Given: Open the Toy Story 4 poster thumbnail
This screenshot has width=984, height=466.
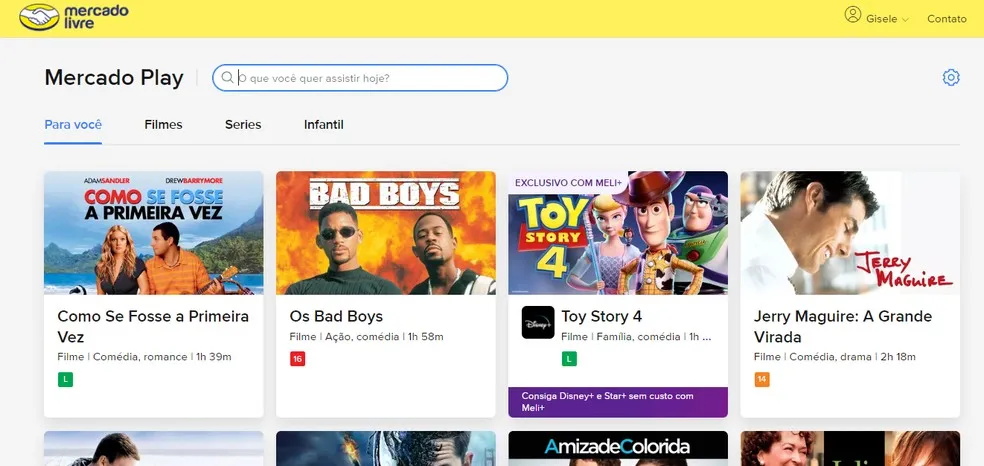Looking at the screenshot, I should click(618, 233).
